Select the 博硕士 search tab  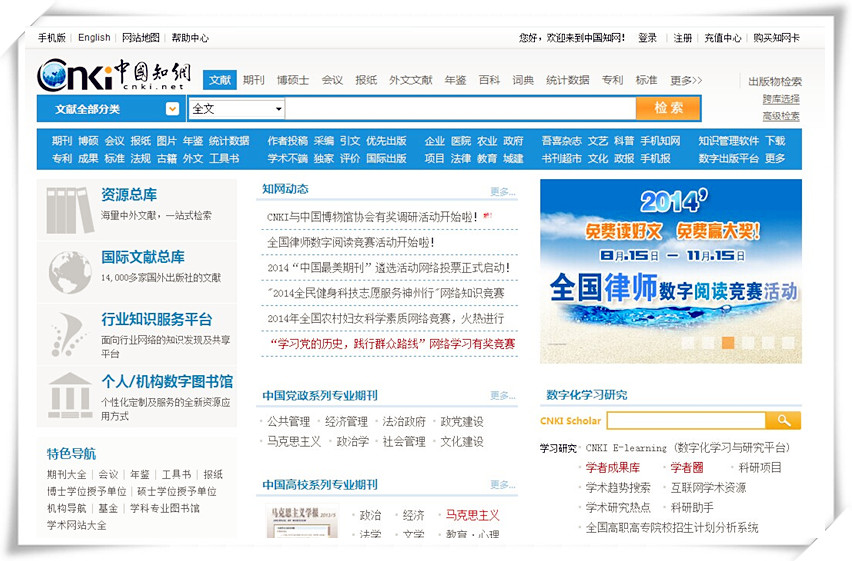coord(293,80)
